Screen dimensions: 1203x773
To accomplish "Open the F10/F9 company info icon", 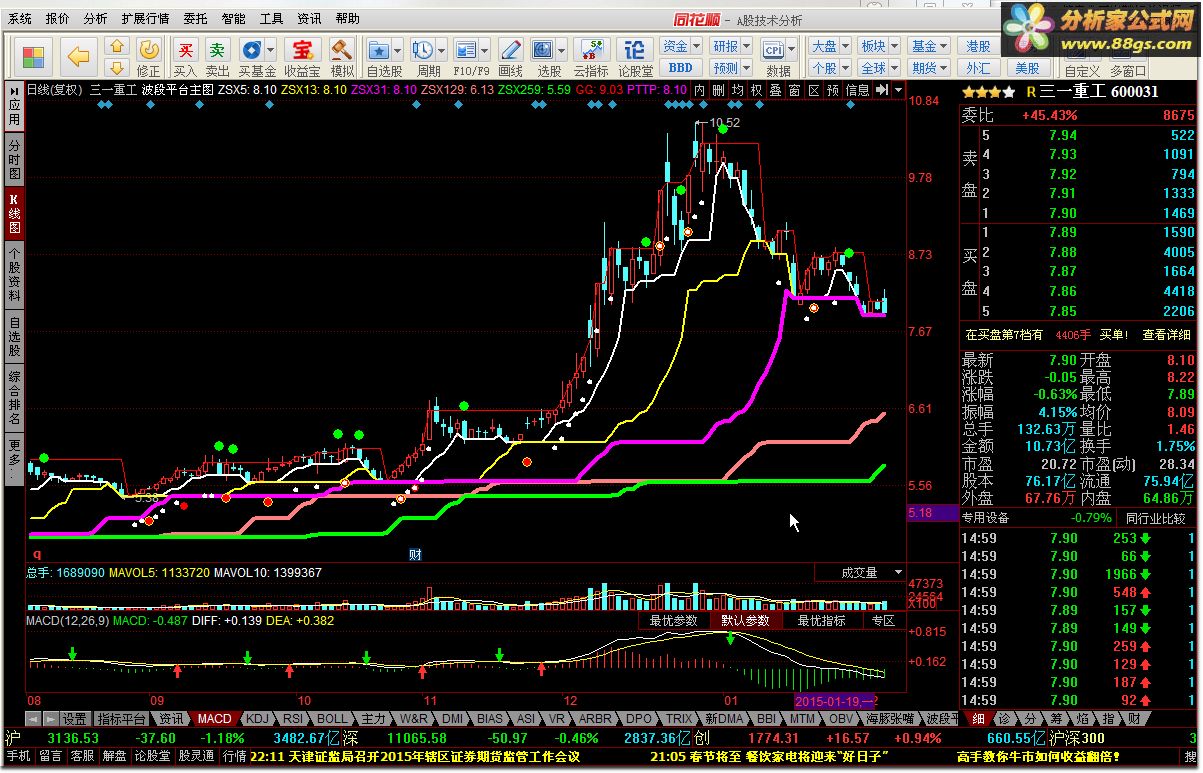I will (x=466, y=50).
